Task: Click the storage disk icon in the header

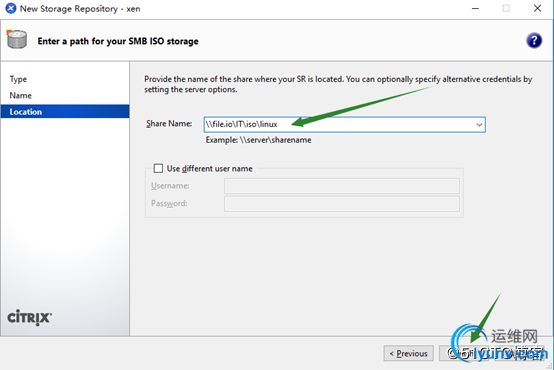Action: point(17,39)
